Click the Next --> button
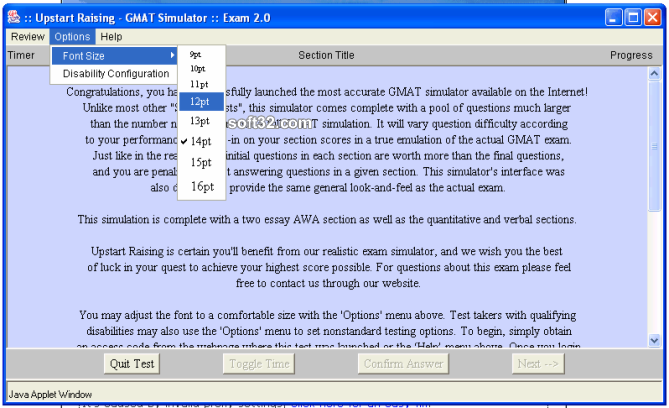Screen dimensions: 669x408 pos(538,364)
